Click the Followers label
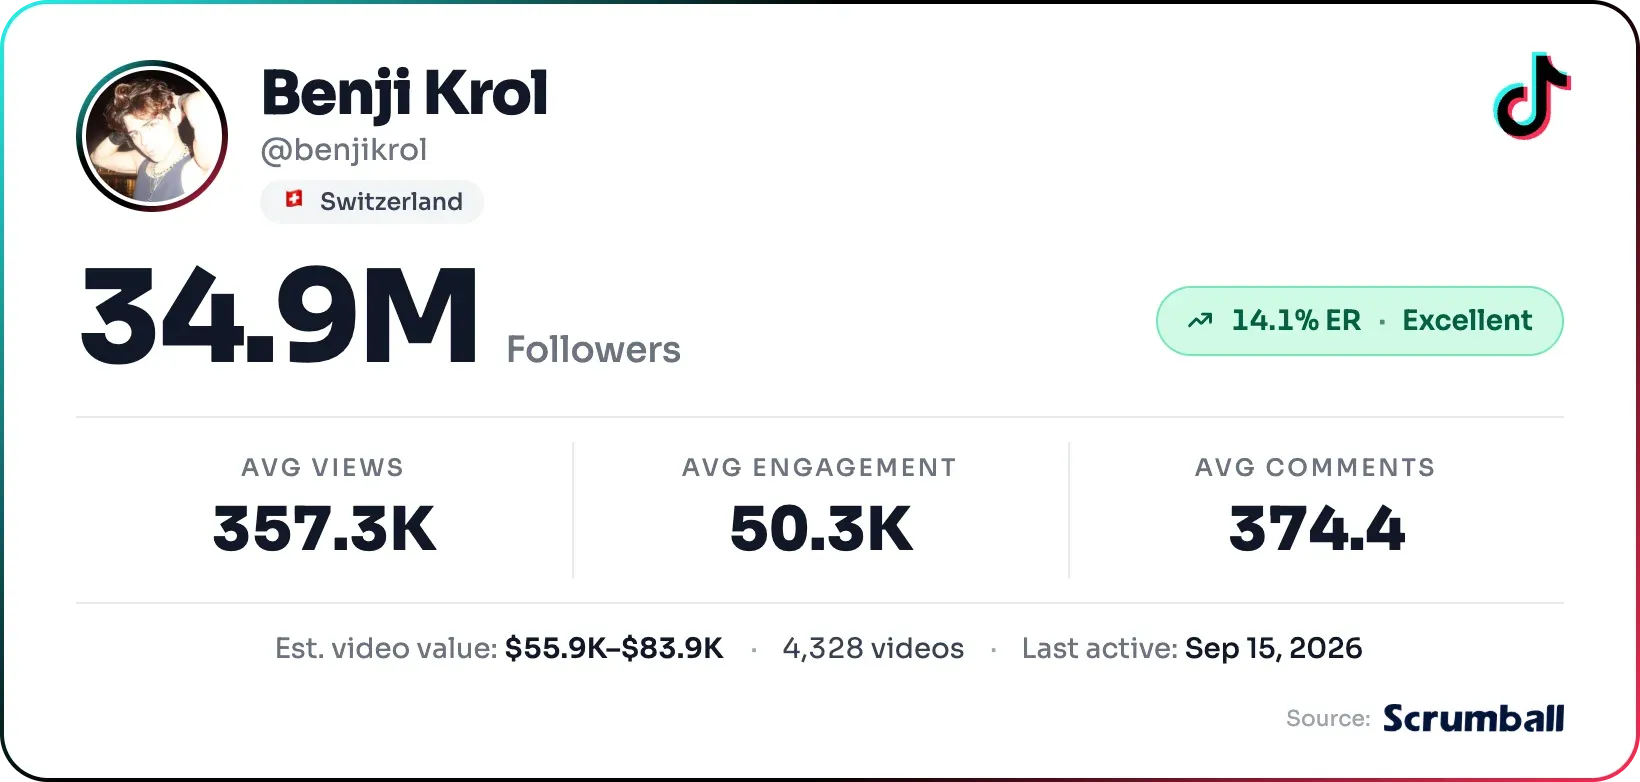Viewport: 1640px width, 782px height. [594, 350]
